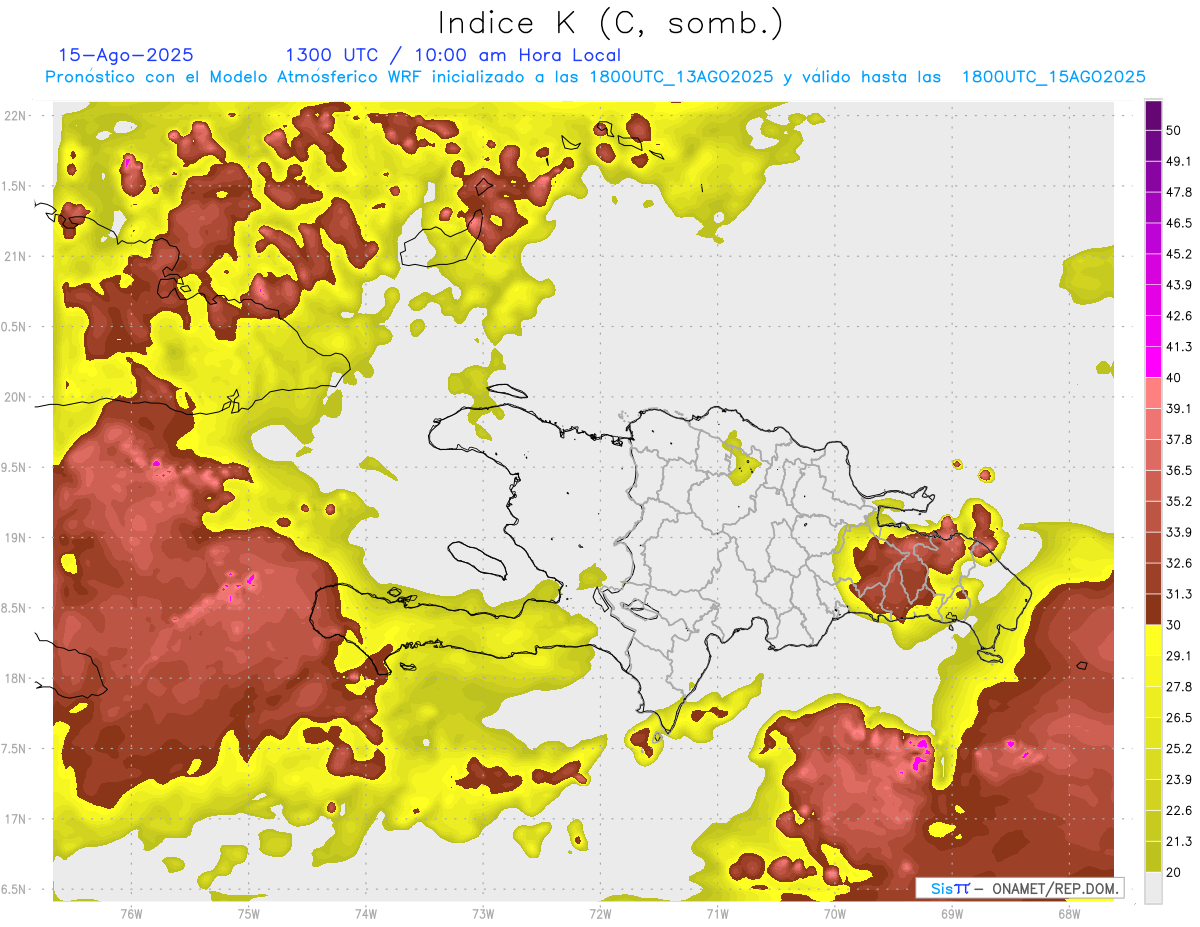This screenshot has width=1200, height=927.
Task: Click the '21N' latitude label
Action: pos(15,257)
